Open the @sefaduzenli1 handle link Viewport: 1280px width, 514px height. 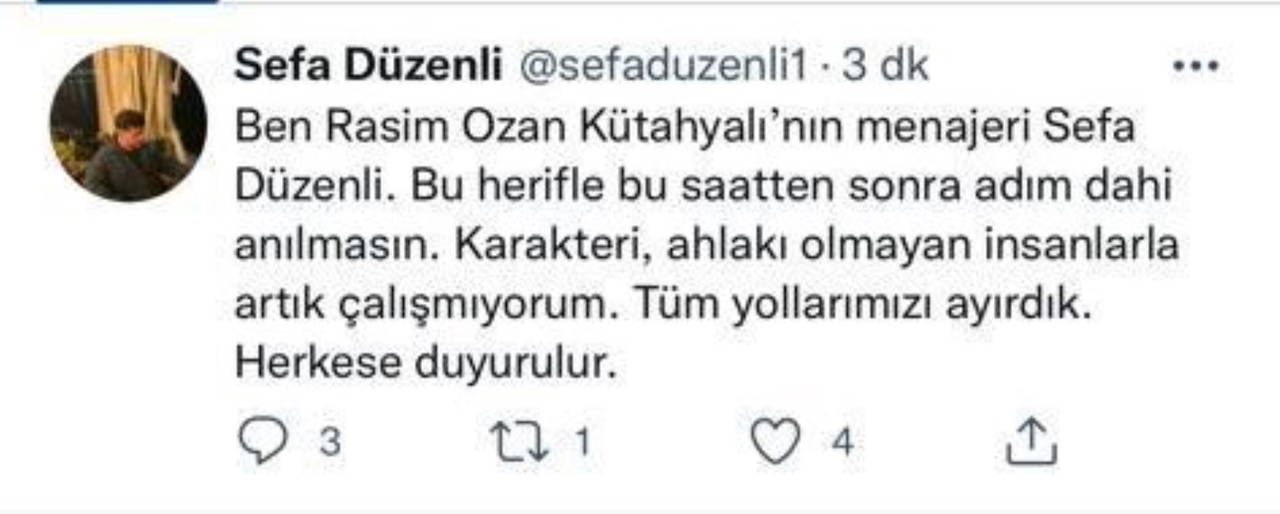[x=661, y=67]
